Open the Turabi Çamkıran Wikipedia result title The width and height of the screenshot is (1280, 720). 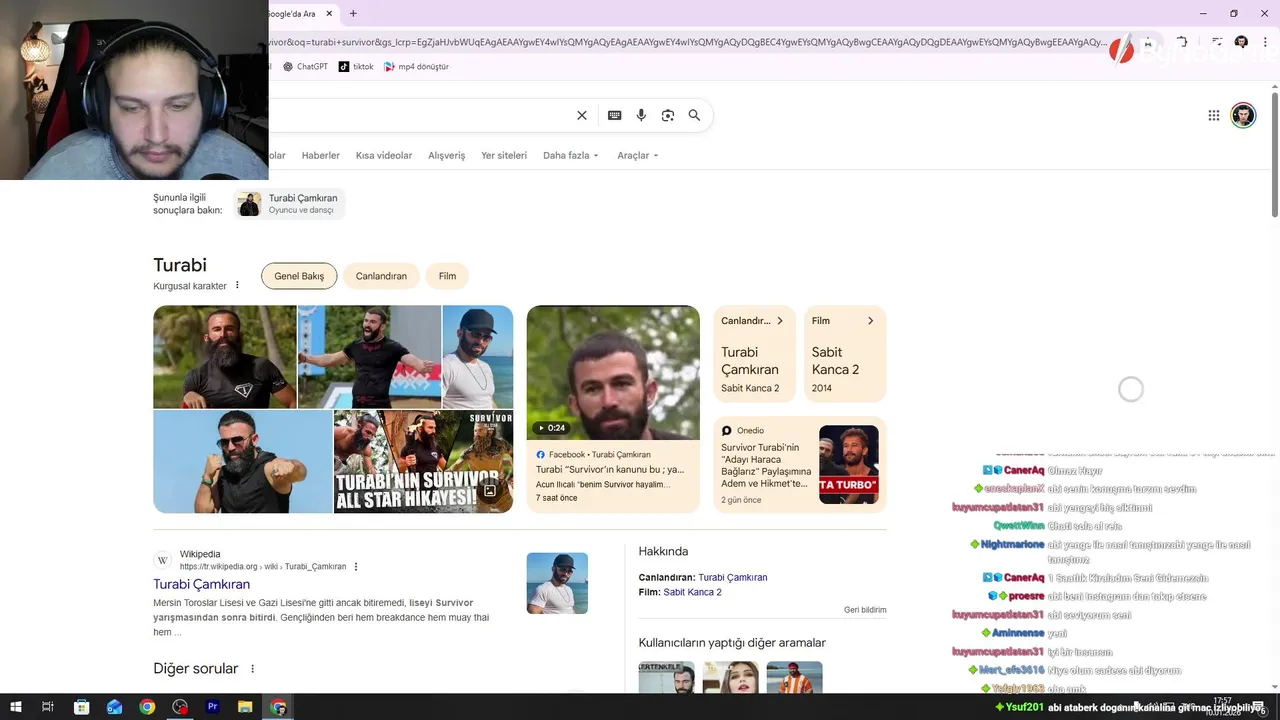pyautogui.click(x=201, y=584)
